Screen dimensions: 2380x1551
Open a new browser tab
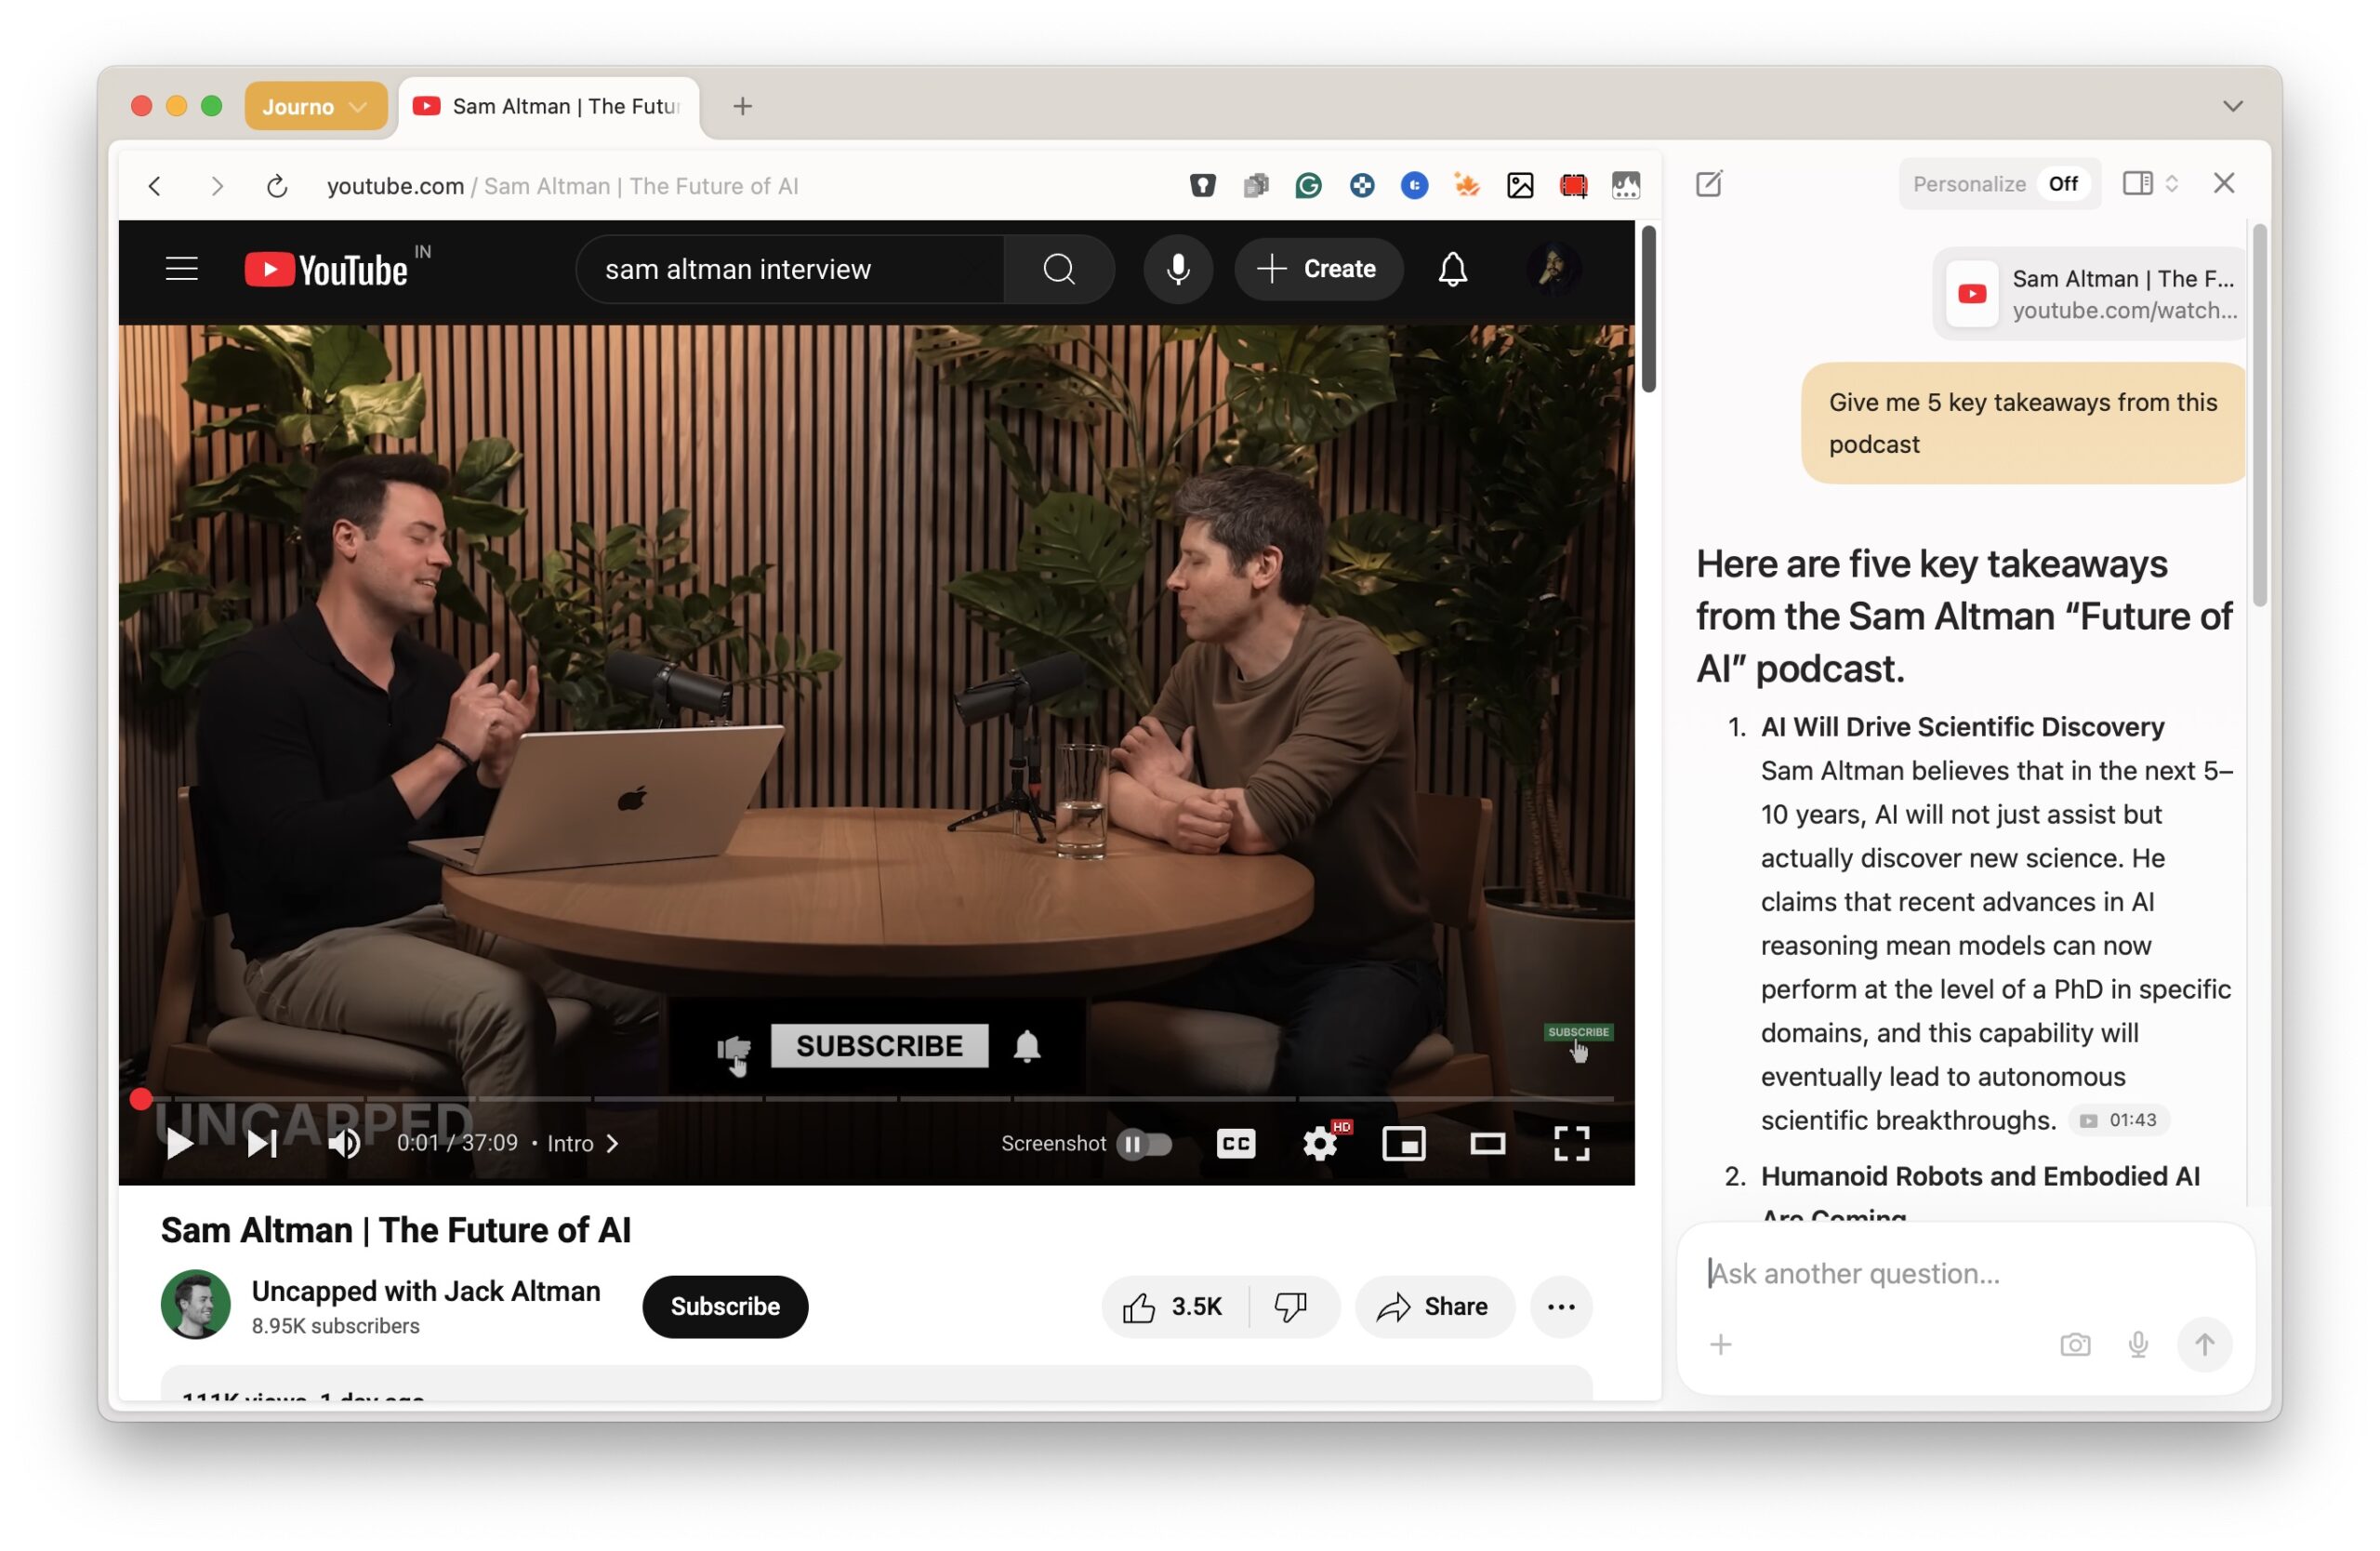coord(742,106)
